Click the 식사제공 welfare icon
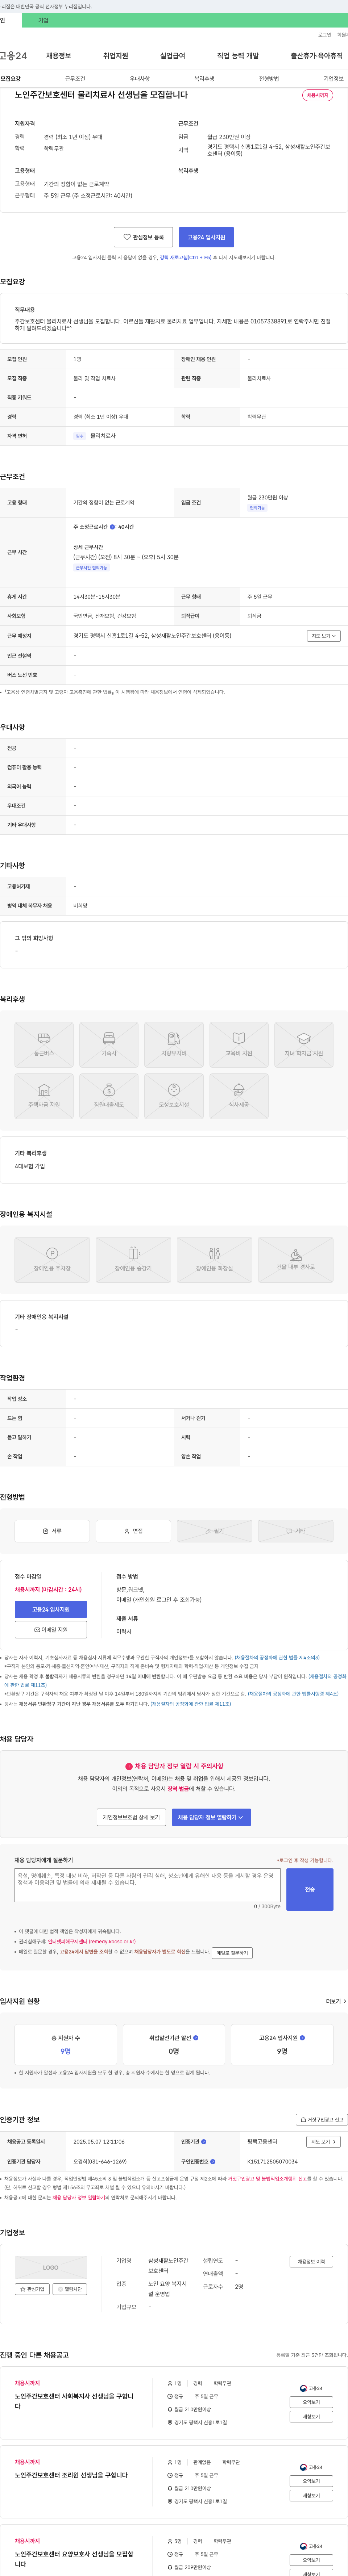 239,1096
